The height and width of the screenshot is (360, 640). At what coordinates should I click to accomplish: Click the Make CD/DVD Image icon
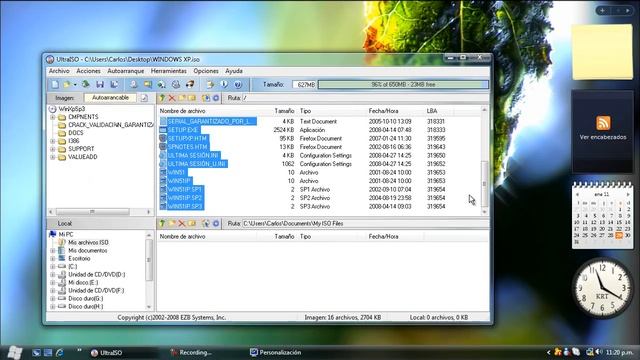(x=133, y=84)
